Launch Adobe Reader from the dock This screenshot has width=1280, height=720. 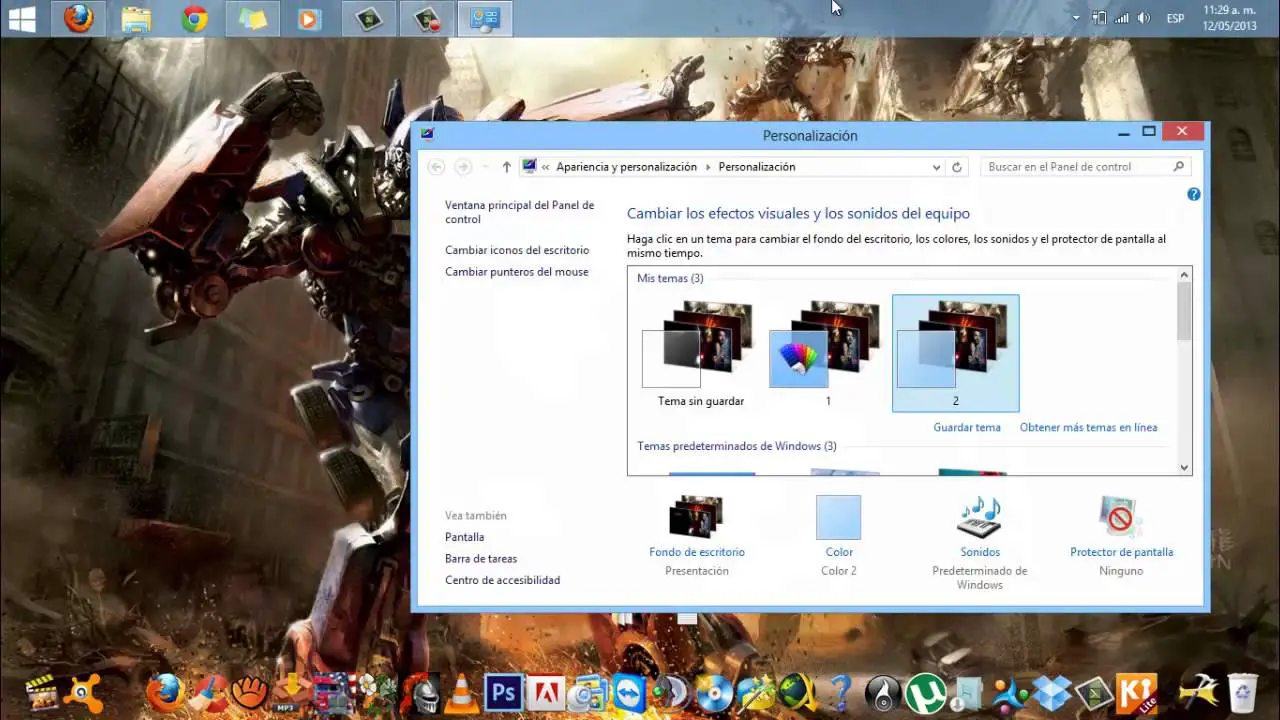(x=546, y=692)
